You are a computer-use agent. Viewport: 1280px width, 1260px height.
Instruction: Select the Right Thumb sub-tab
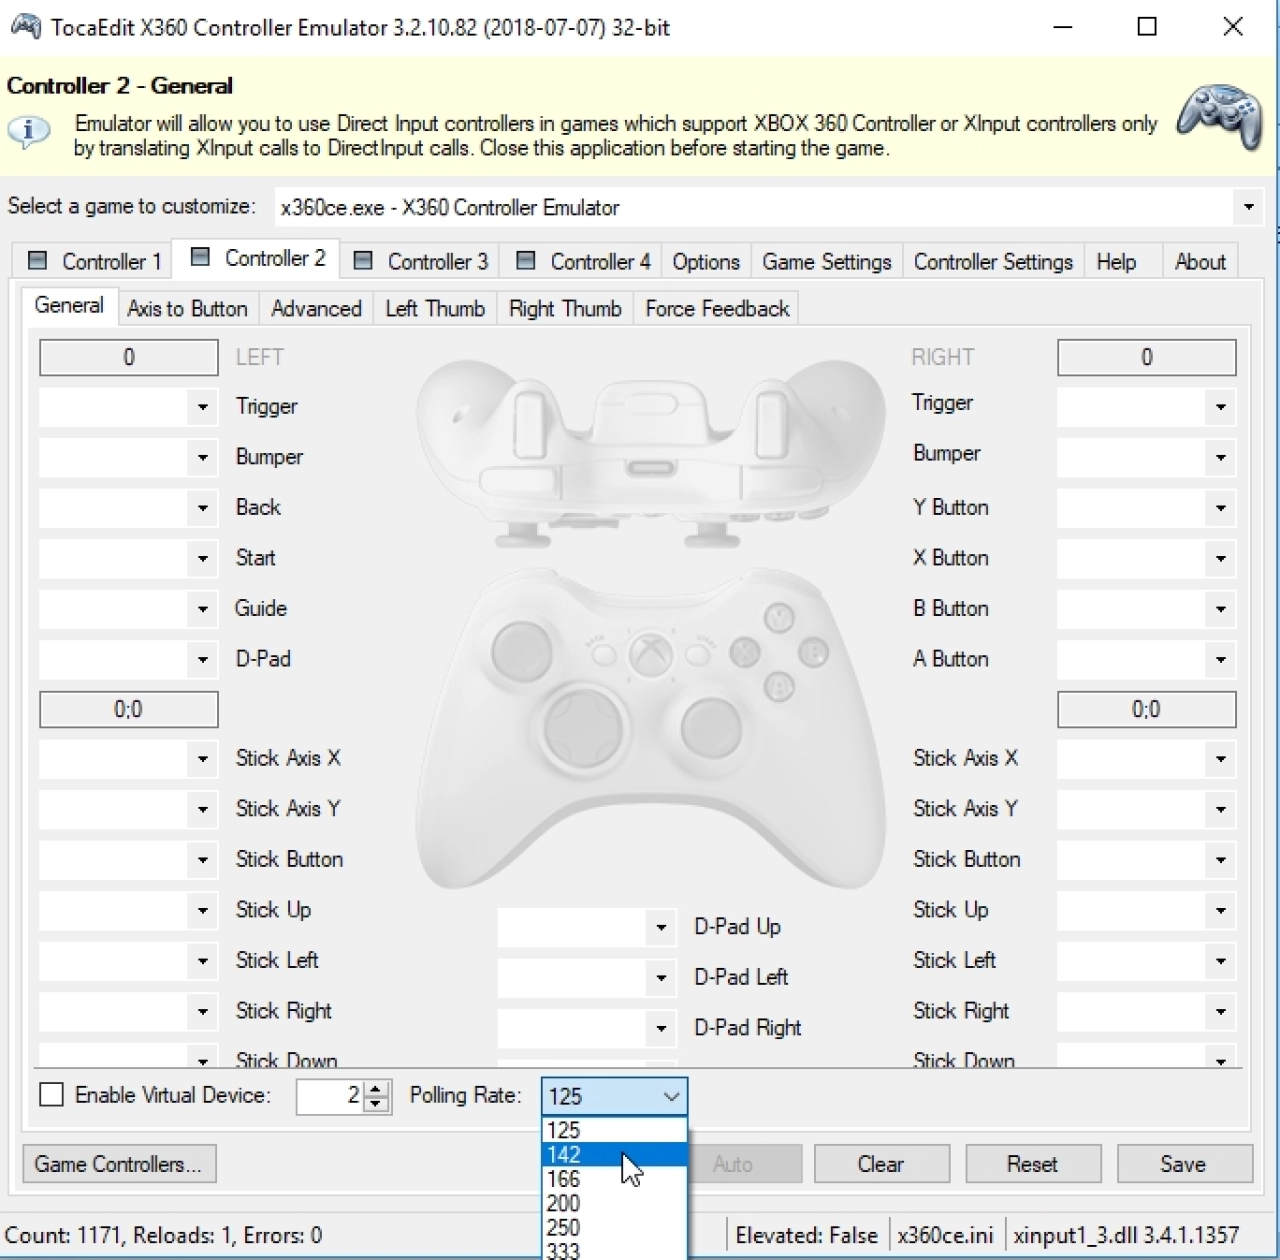(x=565, y=308)
